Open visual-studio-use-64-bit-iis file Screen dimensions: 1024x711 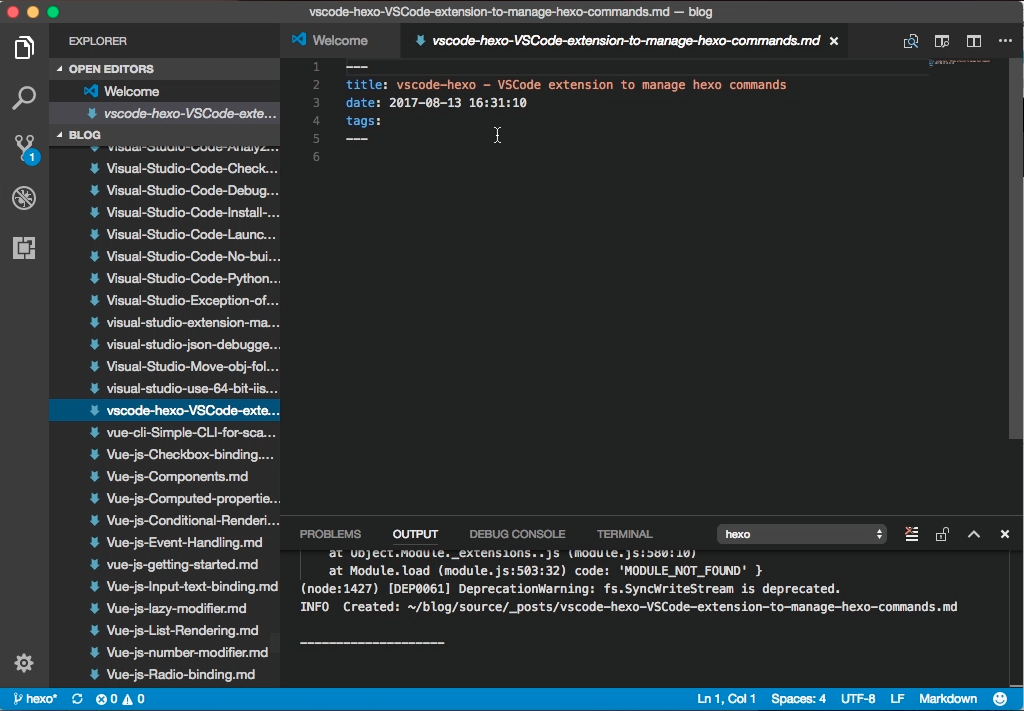click(x=165, y=388)
